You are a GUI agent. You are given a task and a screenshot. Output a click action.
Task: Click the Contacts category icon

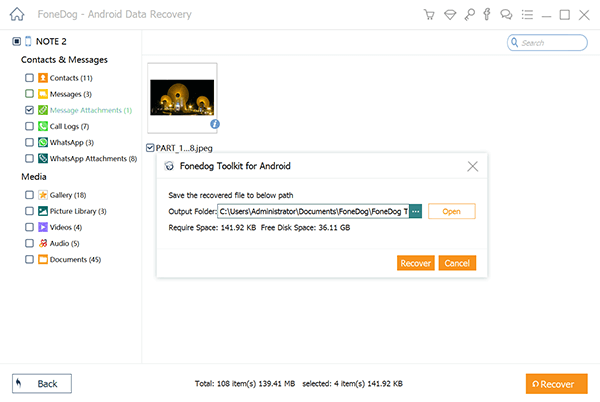click(43, 78)
